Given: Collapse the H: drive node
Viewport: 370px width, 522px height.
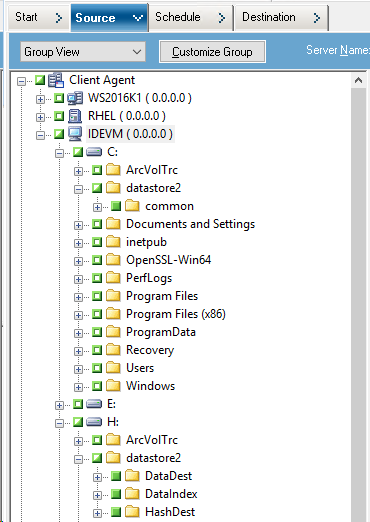Looking at the screenshot, I should coord(59,423).
